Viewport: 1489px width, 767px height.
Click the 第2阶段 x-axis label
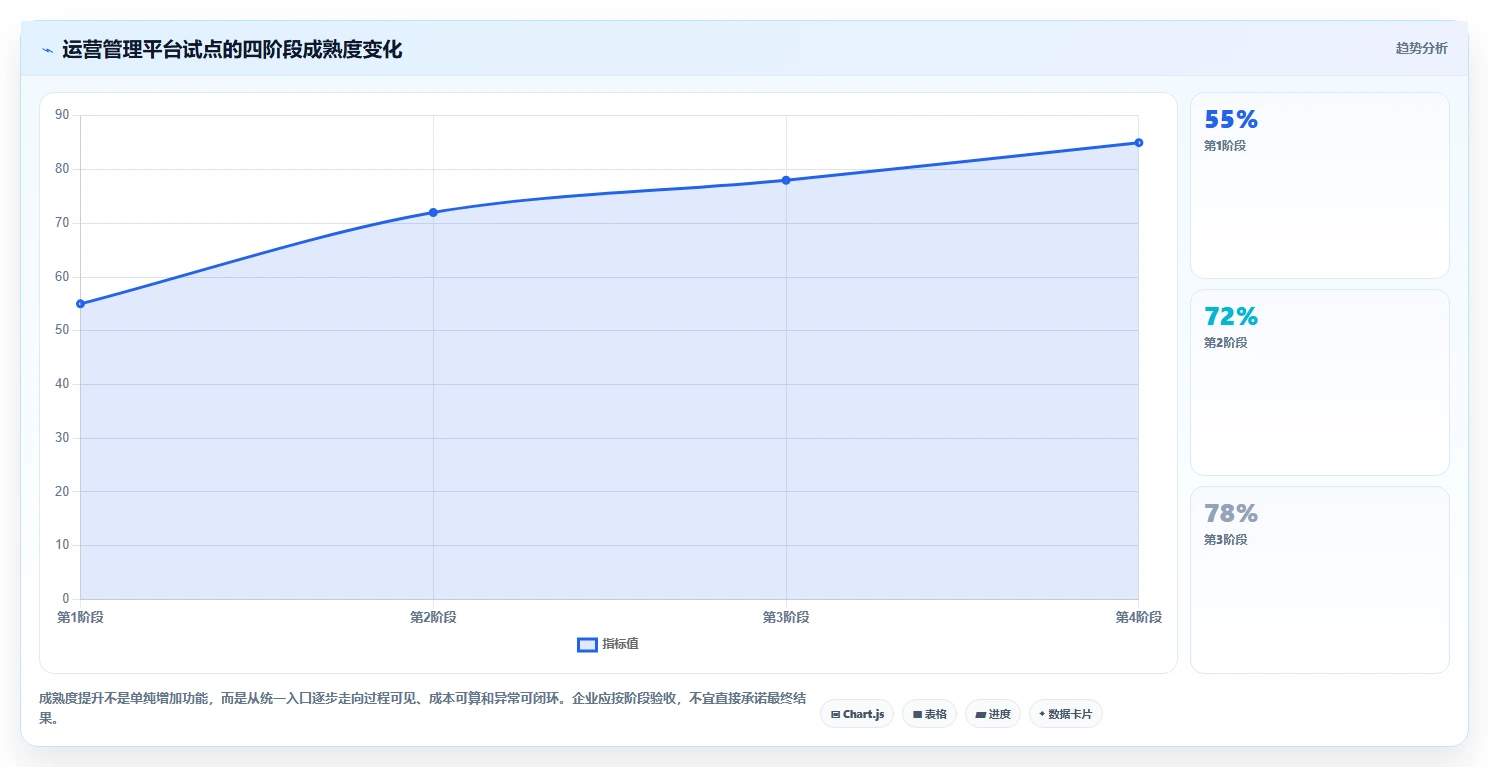[x=433, y=617]
